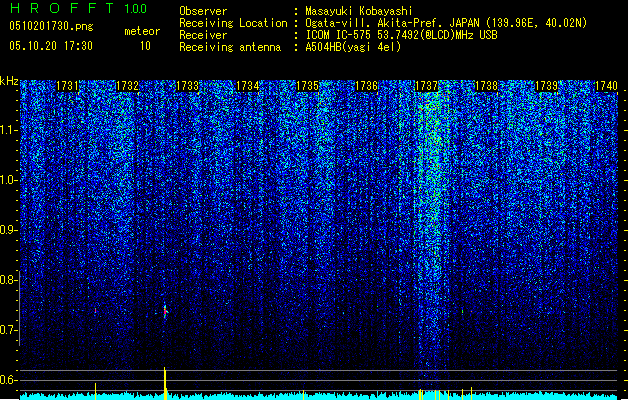Viewport: 629px width, 400px height.
Task: Click the 0.9 frequency axis label
Action: point(7,230)
